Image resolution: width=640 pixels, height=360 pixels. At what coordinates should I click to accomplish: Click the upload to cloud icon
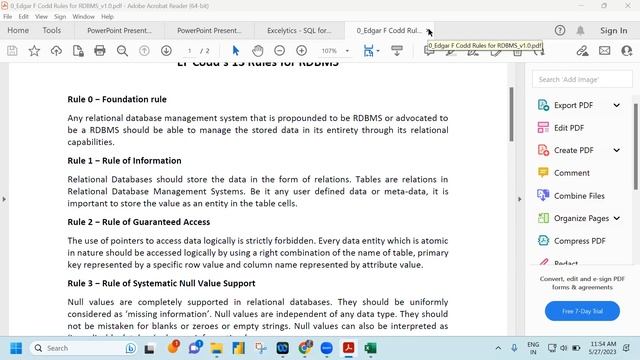56,51
